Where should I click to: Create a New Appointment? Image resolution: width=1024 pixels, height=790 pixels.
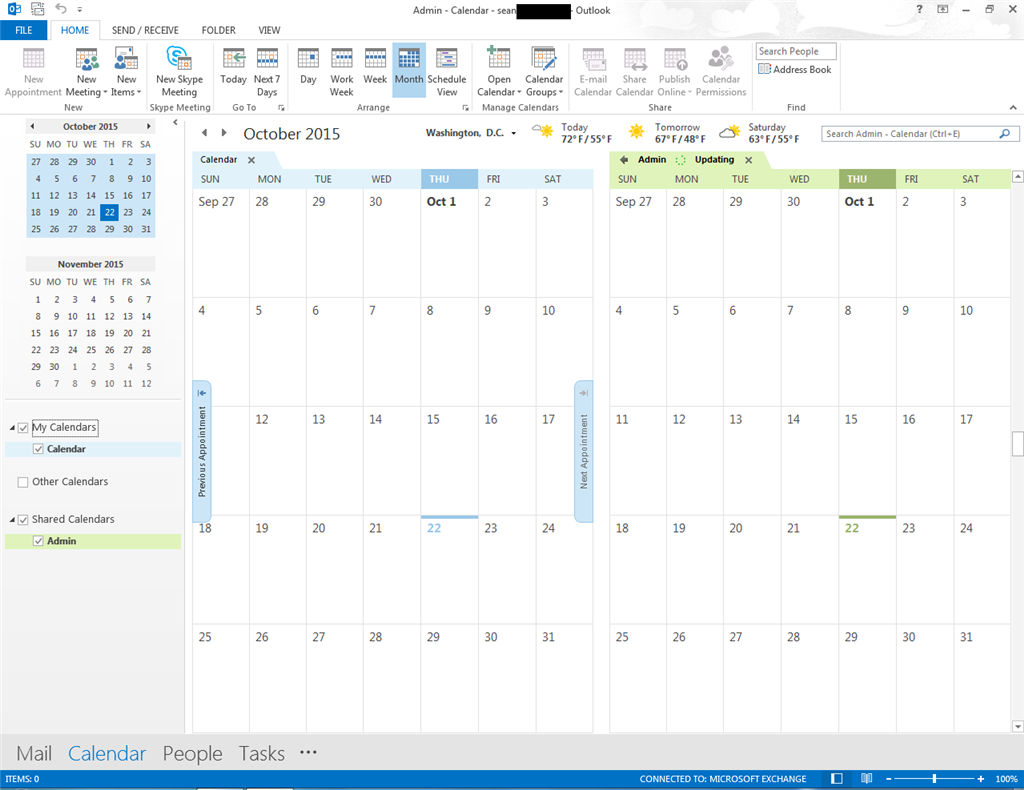pyautogui.click(x=33, y=72)
